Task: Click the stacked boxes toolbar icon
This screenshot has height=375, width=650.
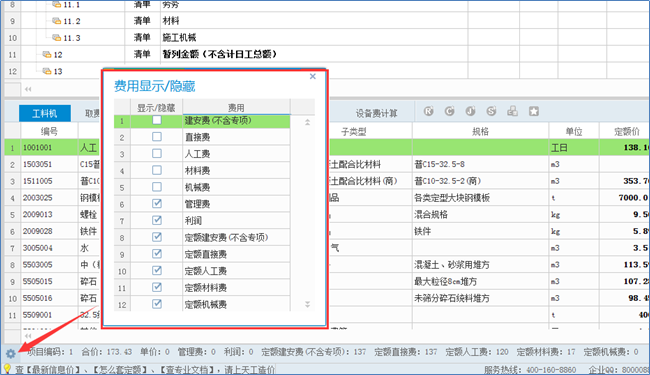Action: tap(513, 111)
